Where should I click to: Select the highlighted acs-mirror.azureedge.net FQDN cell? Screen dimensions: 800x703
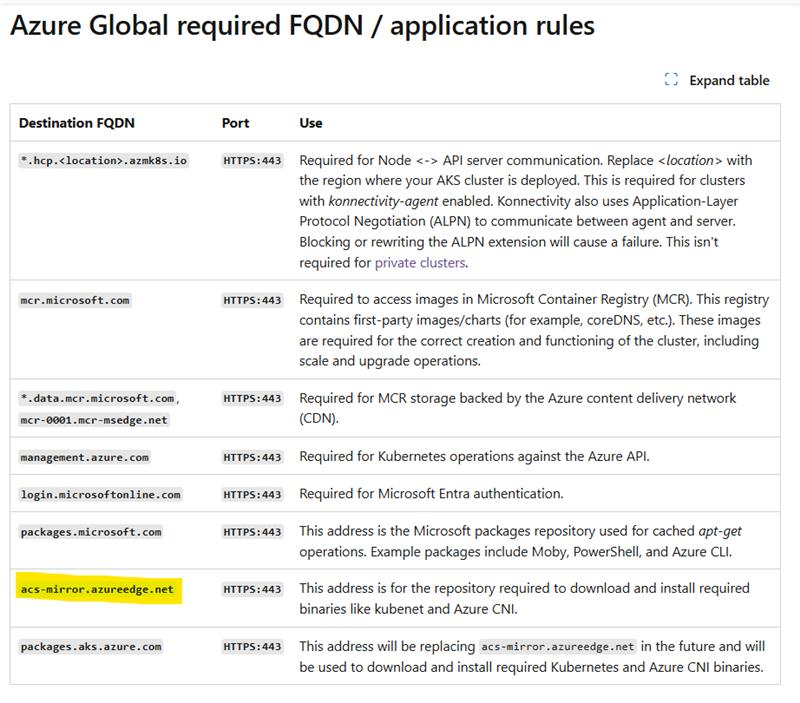click(97, 589)
